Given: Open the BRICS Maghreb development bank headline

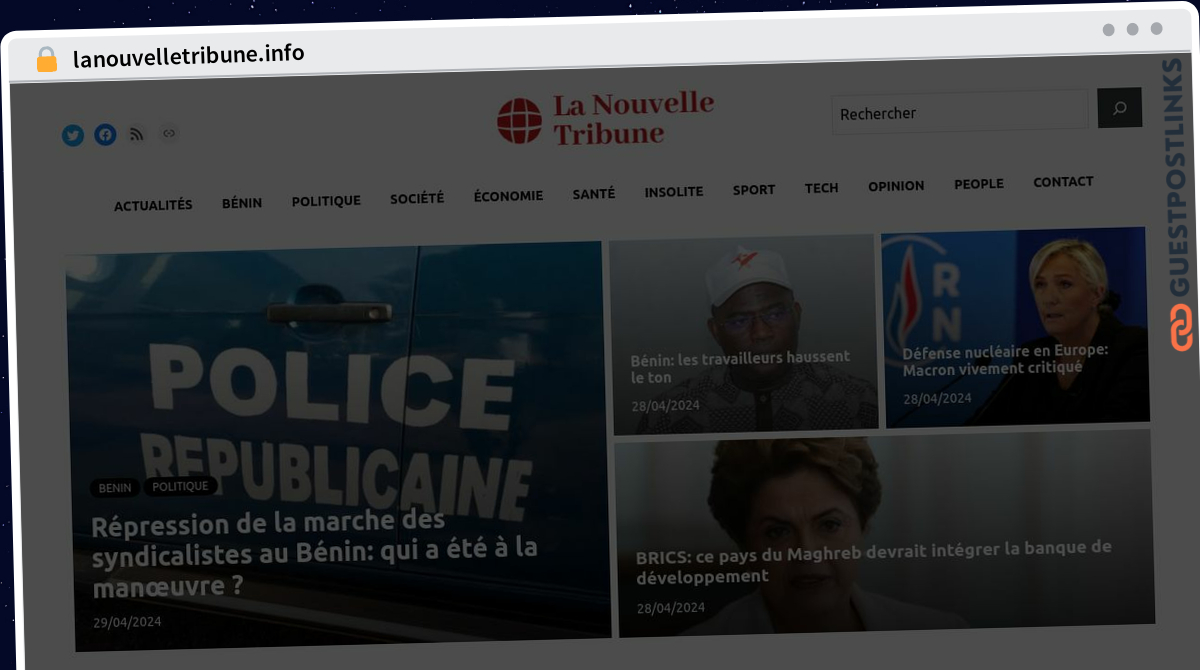Looking at the screenshot, I should tap(874, 562).
